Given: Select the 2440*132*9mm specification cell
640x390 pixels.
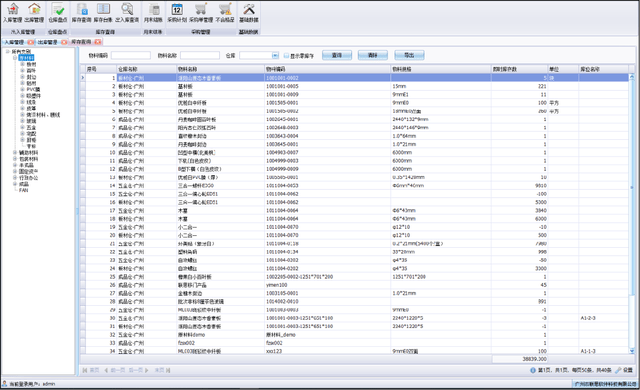Looking at the screenshot, I should tap(441, 119).
